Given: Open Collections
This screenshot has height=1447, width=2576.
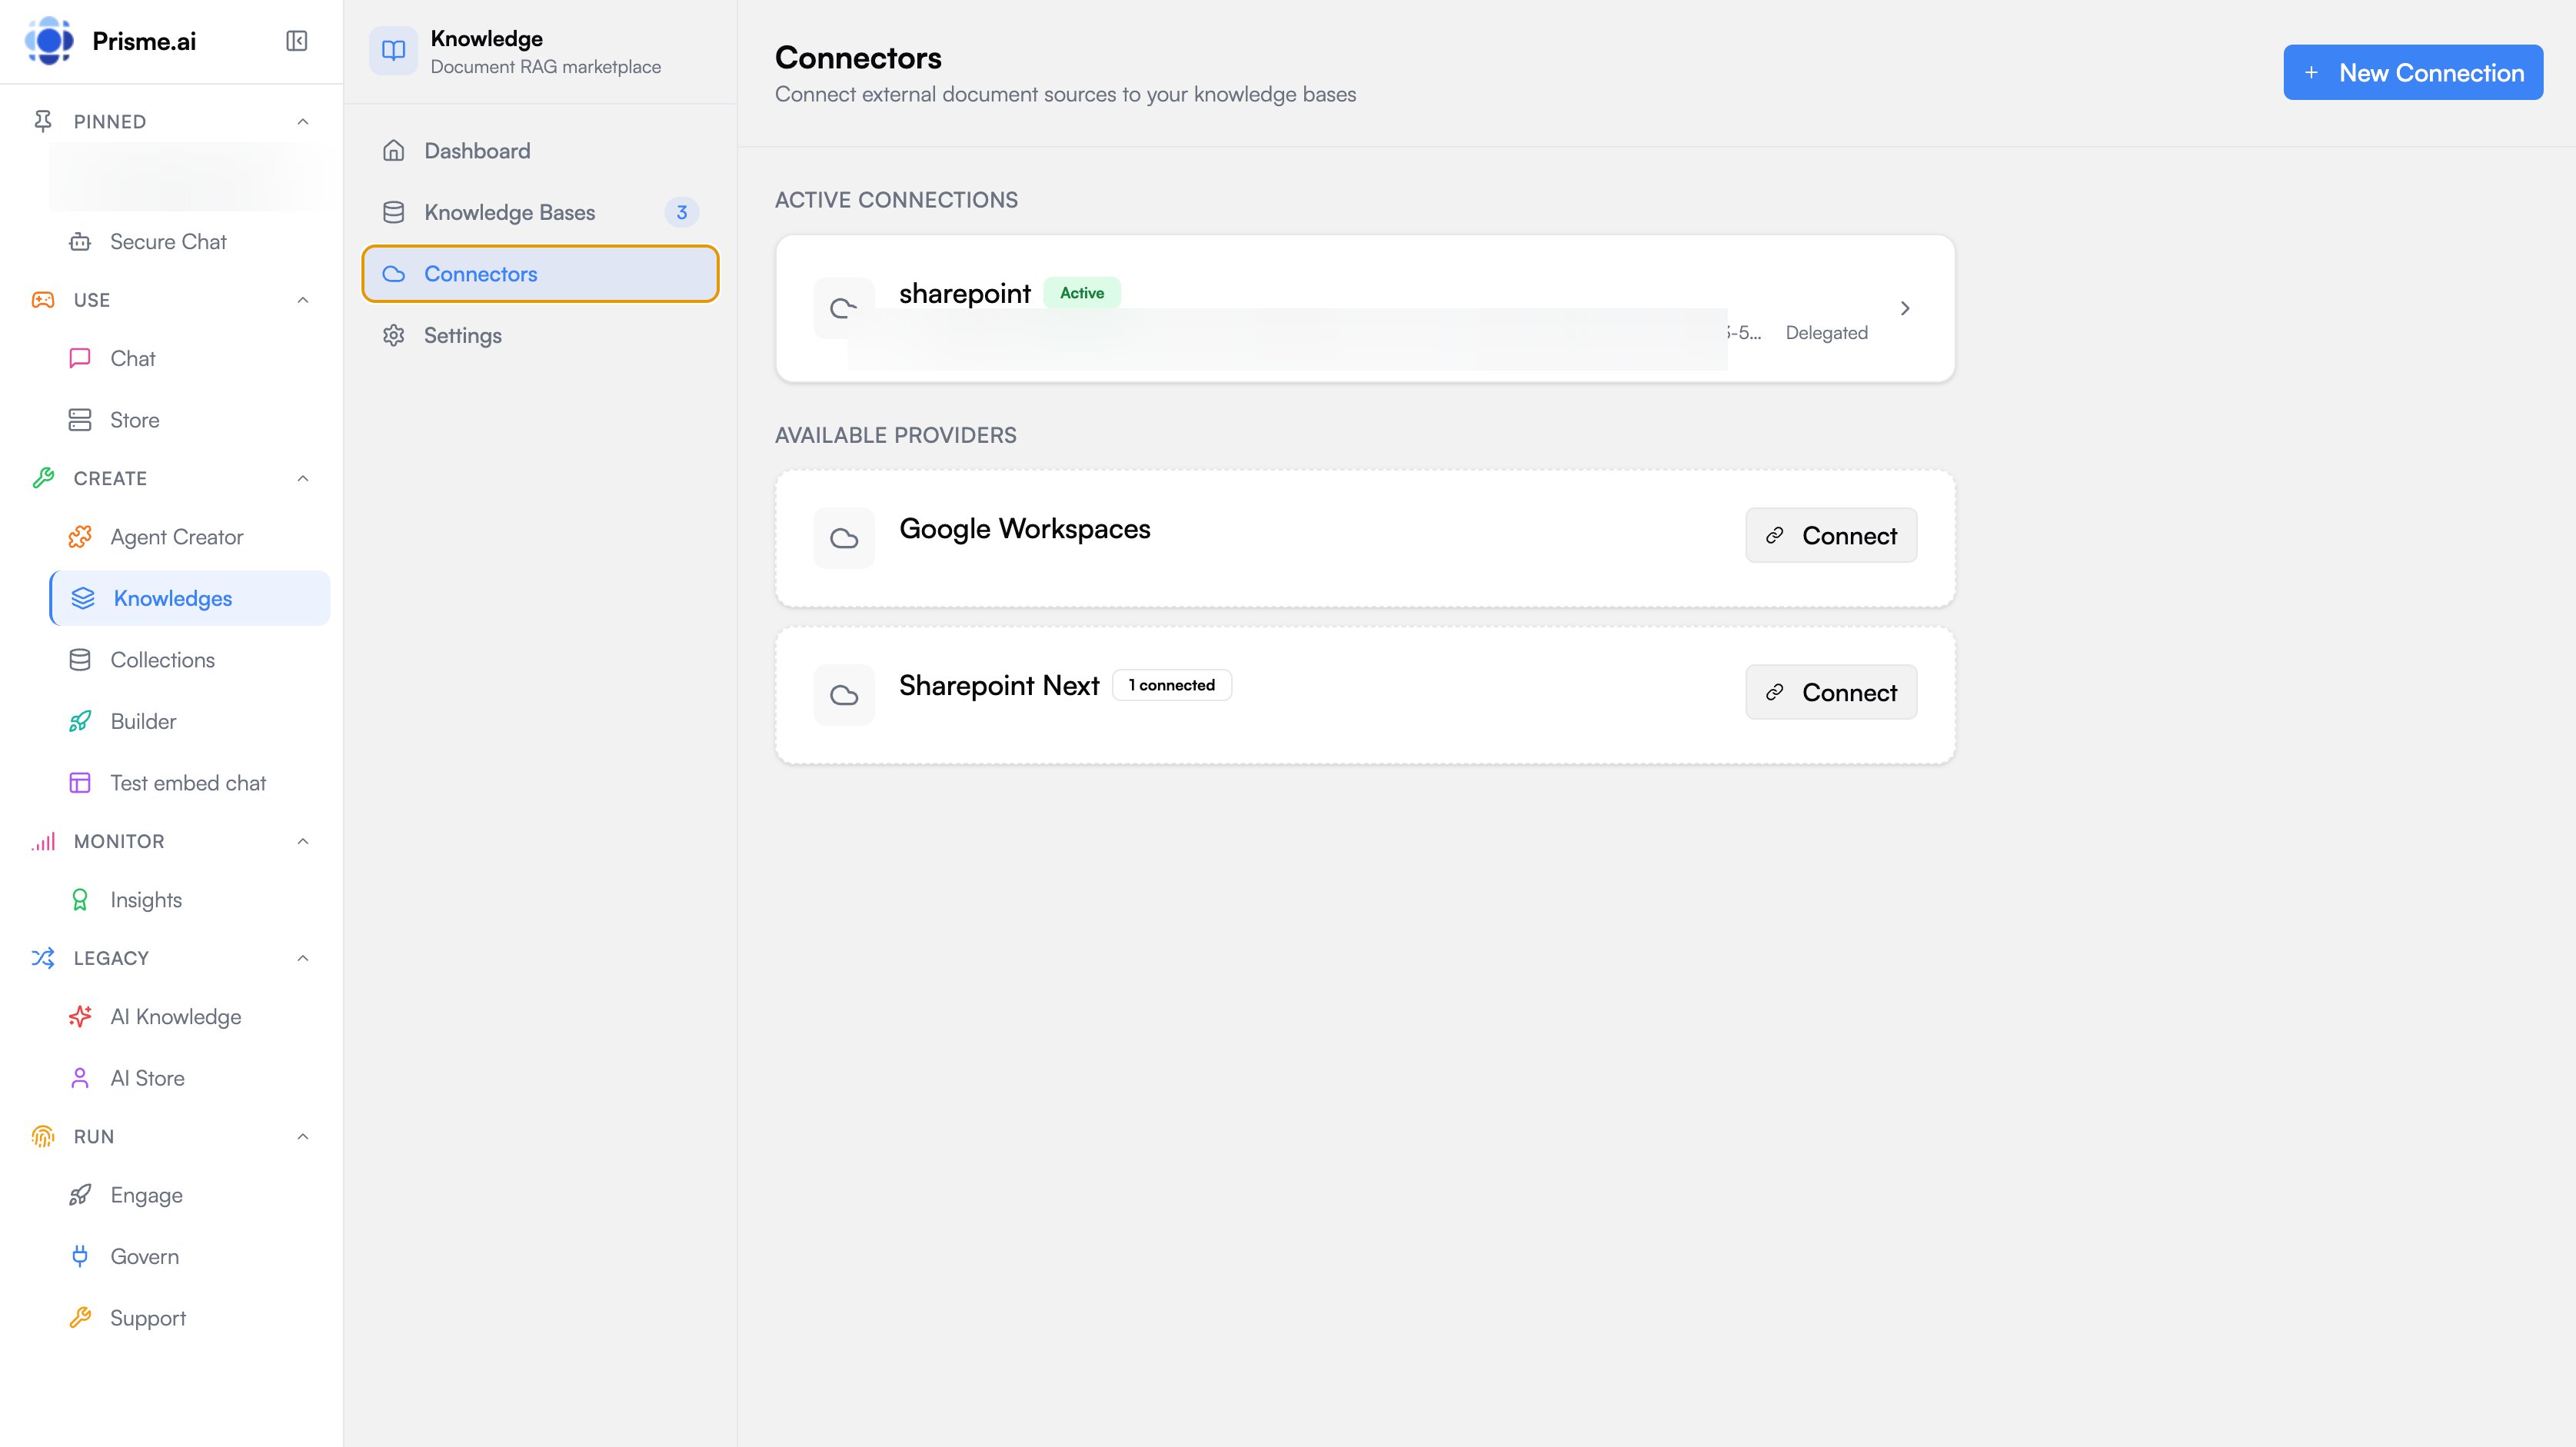Looking at the screenshot, I should (190, 660).
